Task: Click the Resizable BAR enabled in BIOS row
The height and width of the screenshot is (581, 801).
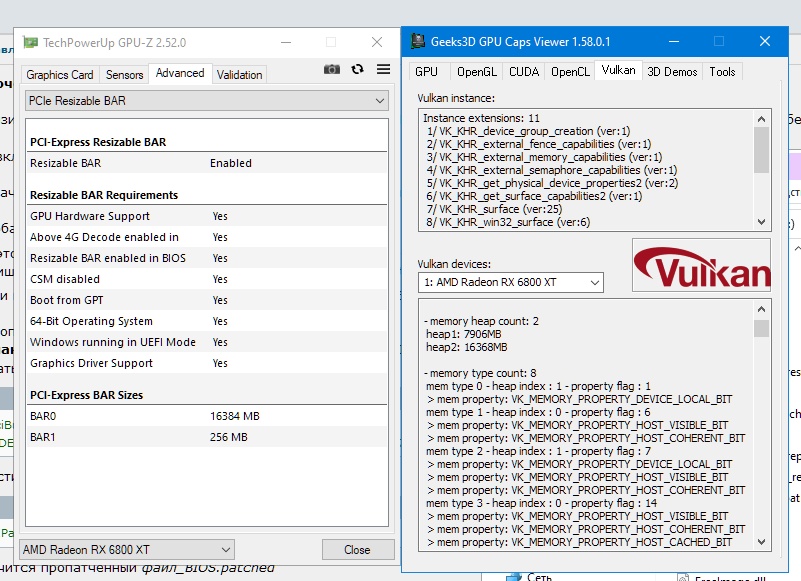Action: click(x=207, y=258)
